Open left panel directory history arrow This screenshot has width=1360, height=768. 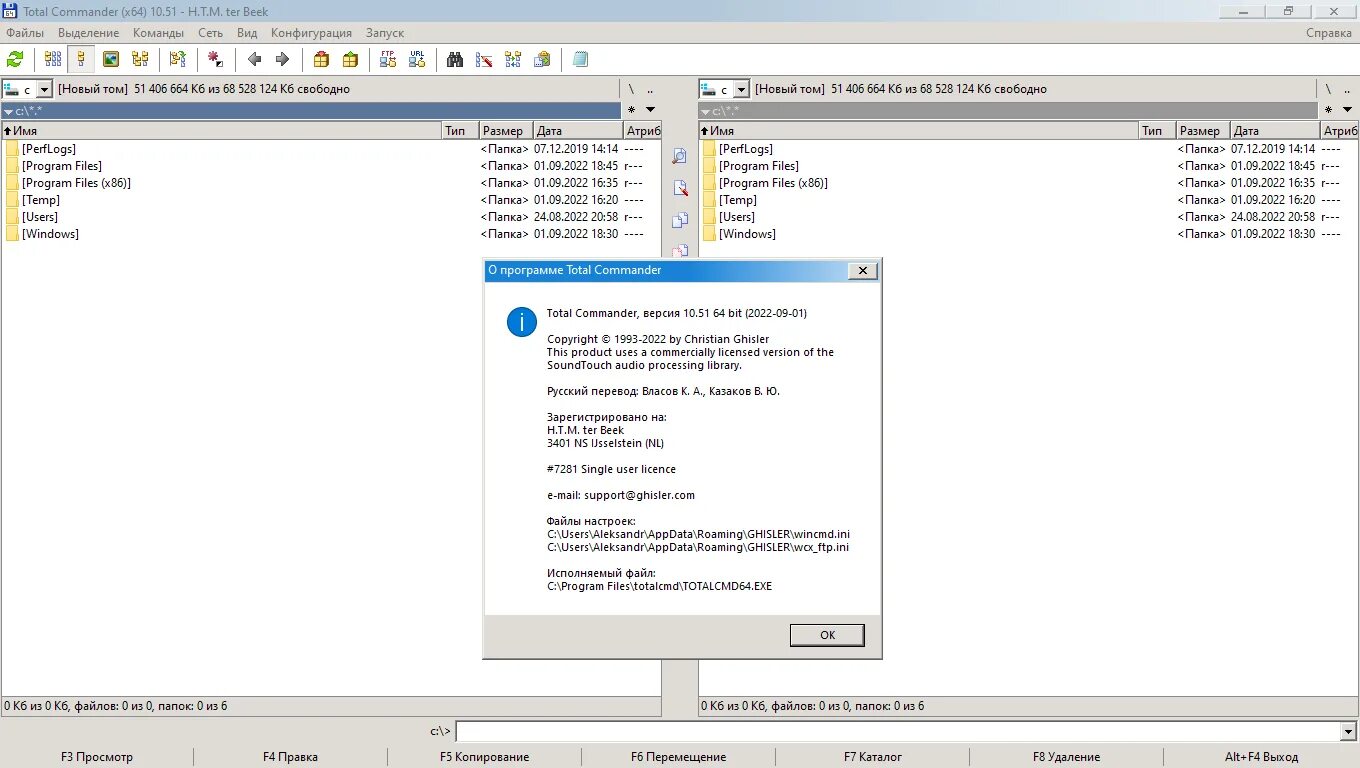[x=650, y=110]
